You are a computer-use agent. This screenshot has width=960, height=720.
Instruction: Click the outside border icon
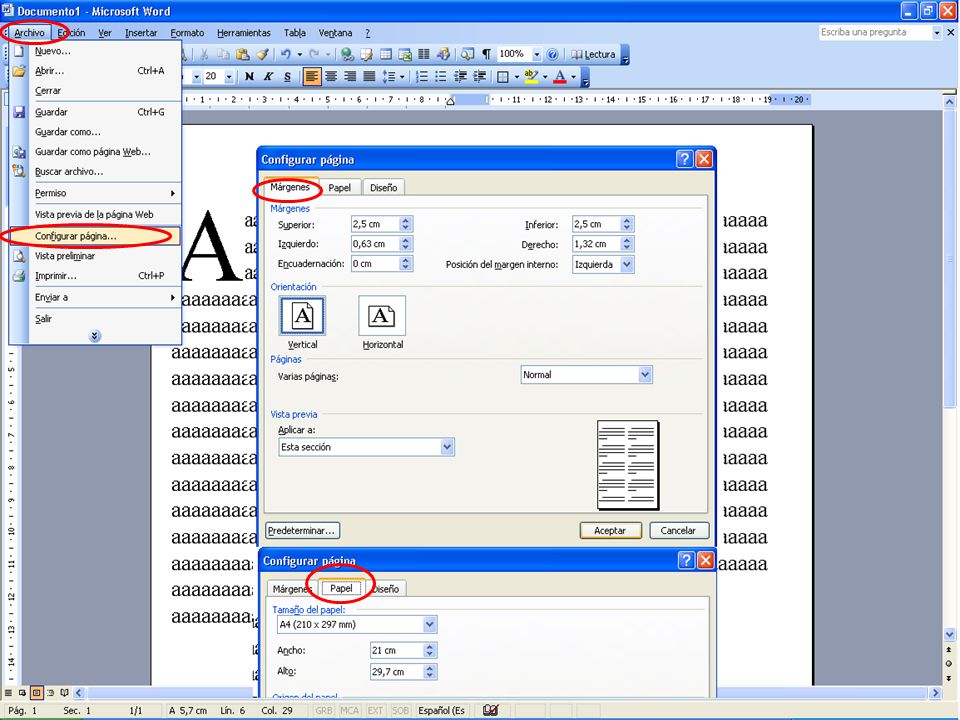(x=503, y=77)
